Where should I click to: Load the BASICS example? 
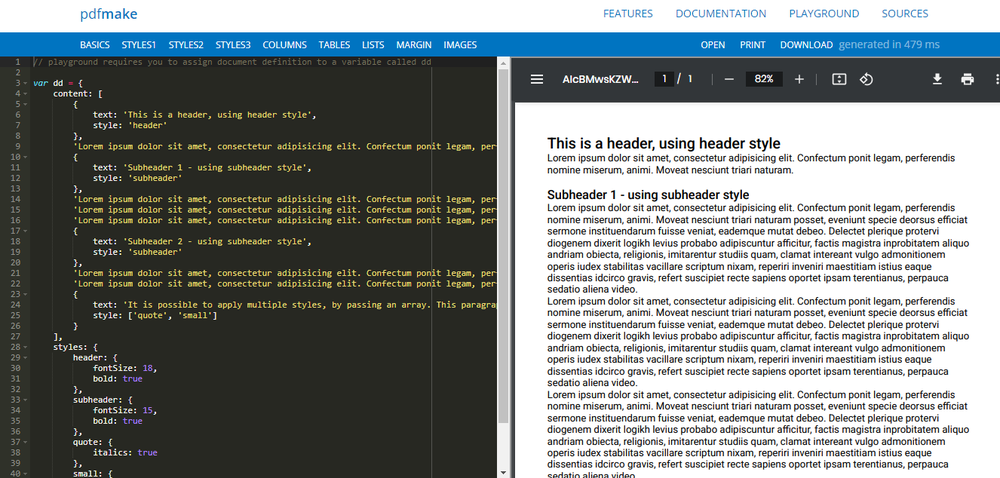[94, 45]
